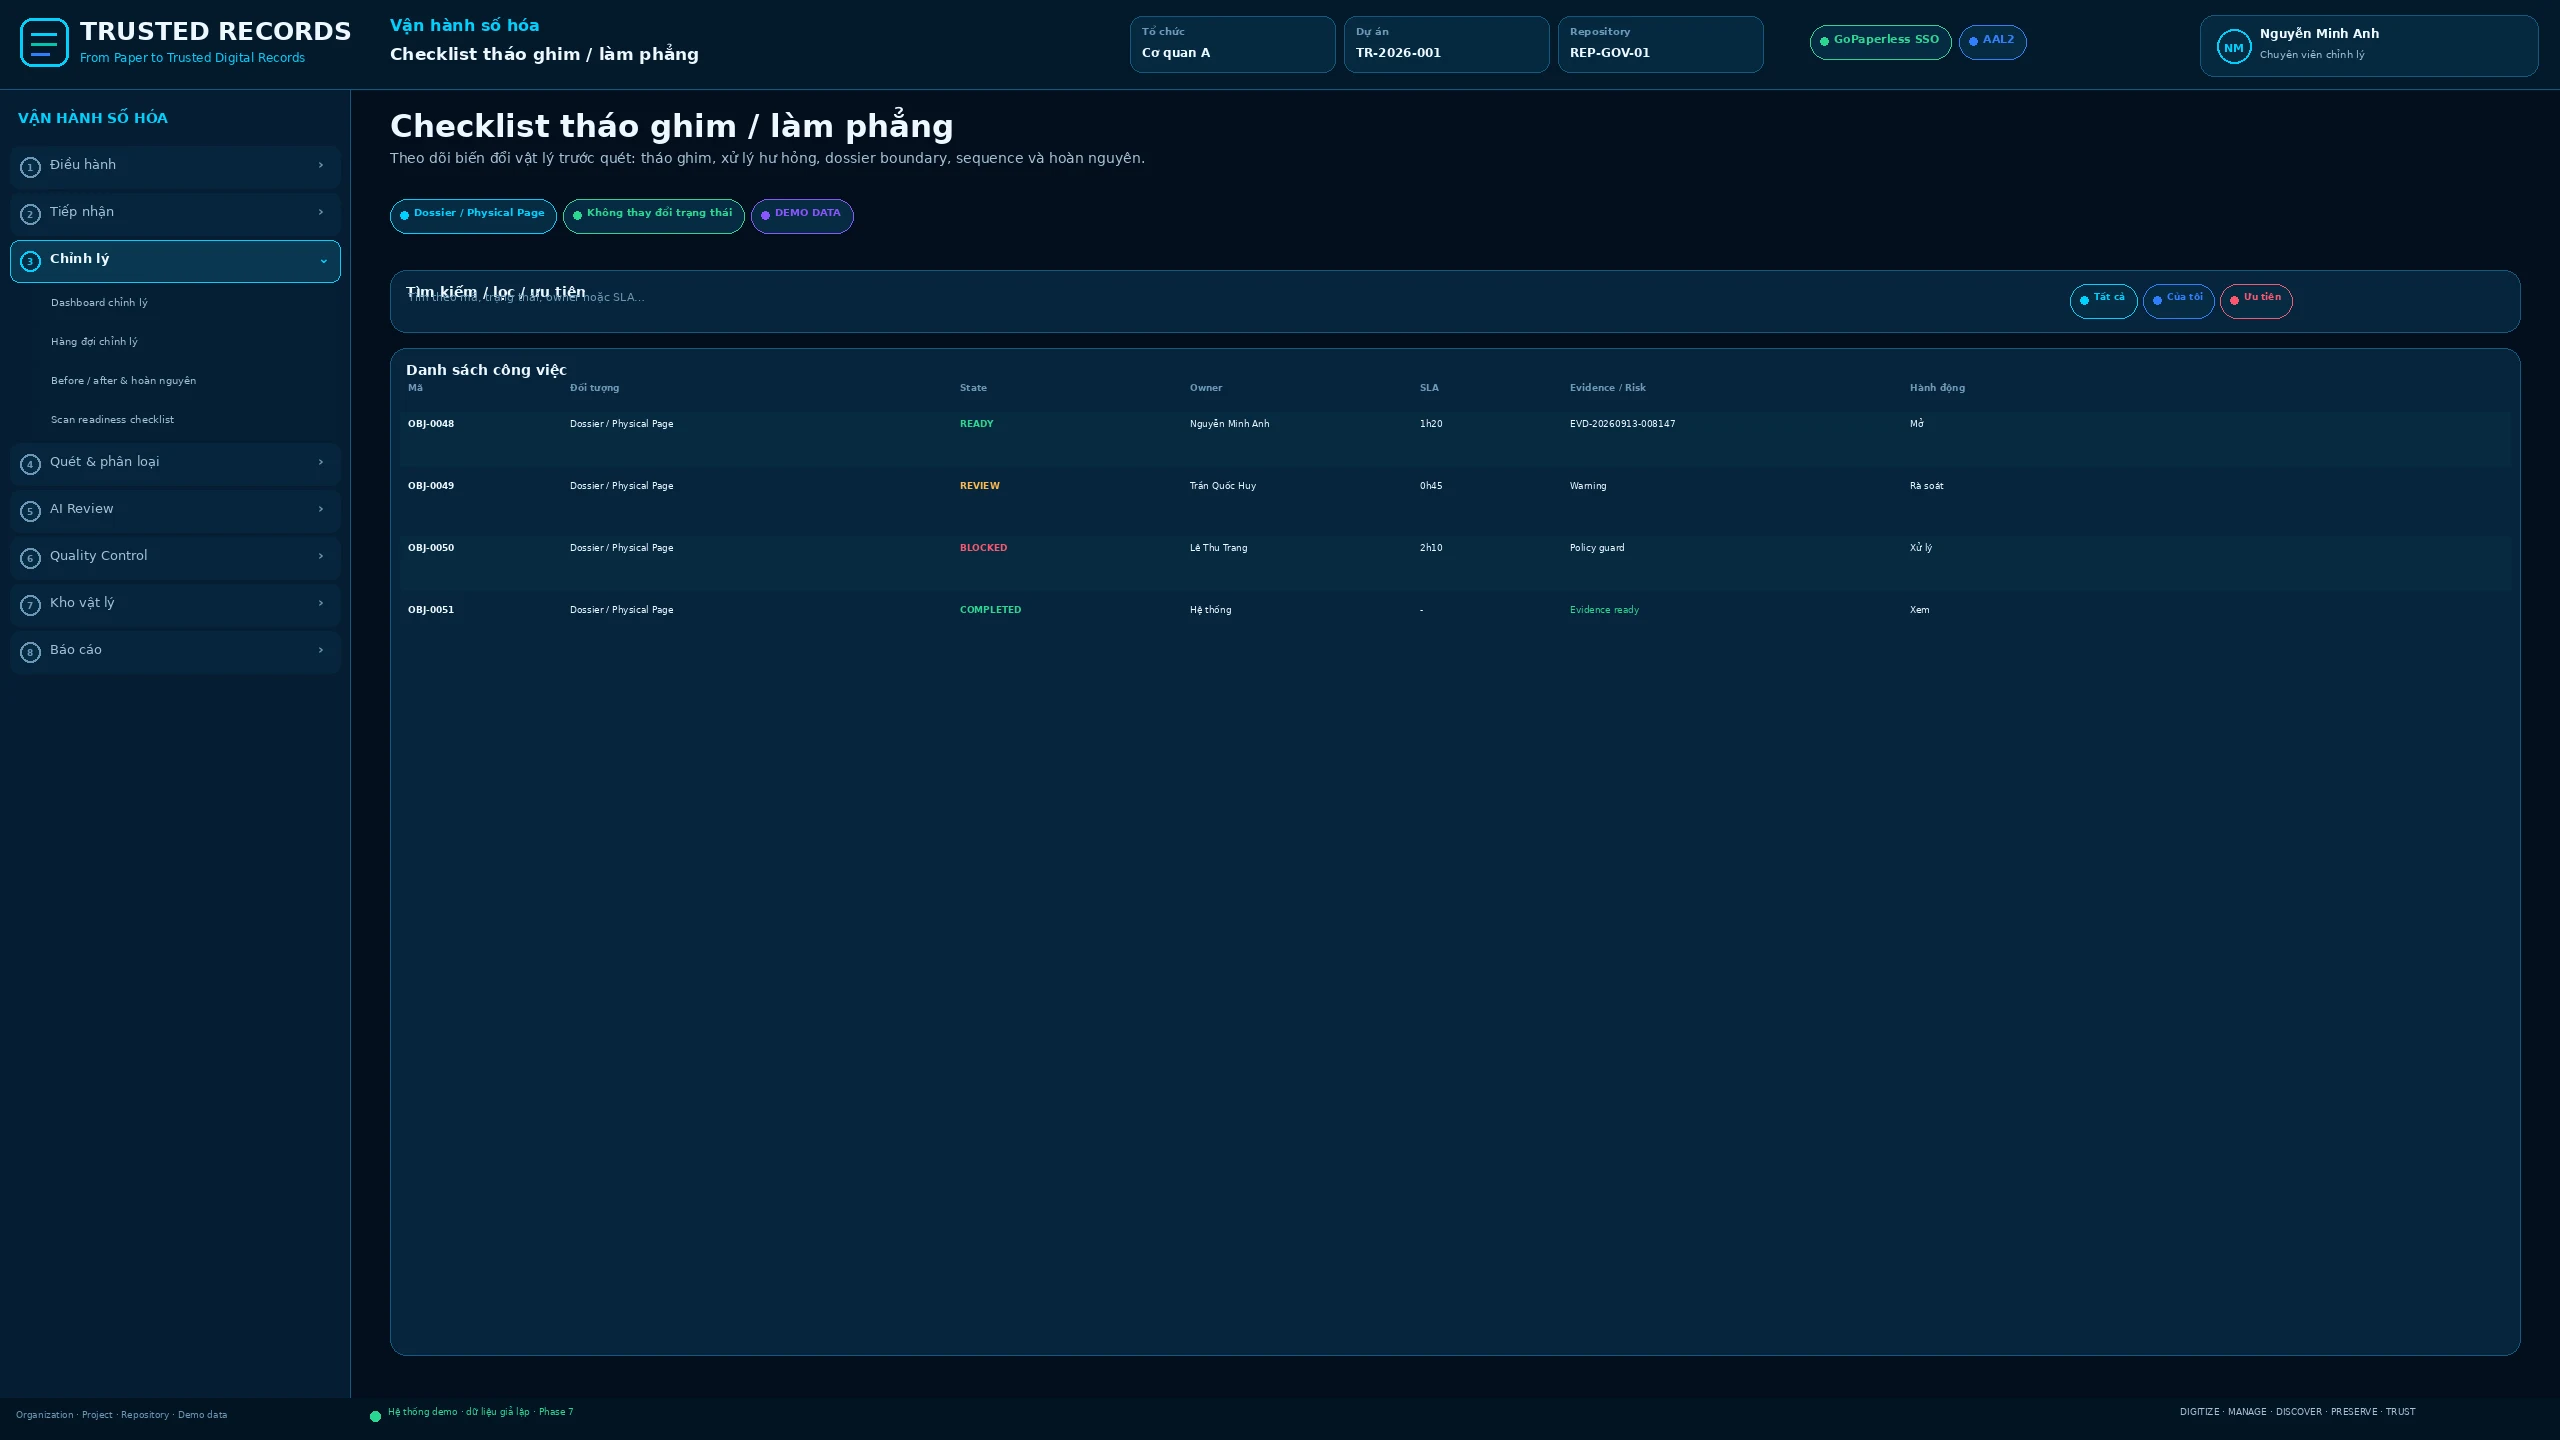Click Rà soát action for OBJ-0049
The image size is (2560, 1440).
[1926, 486]
